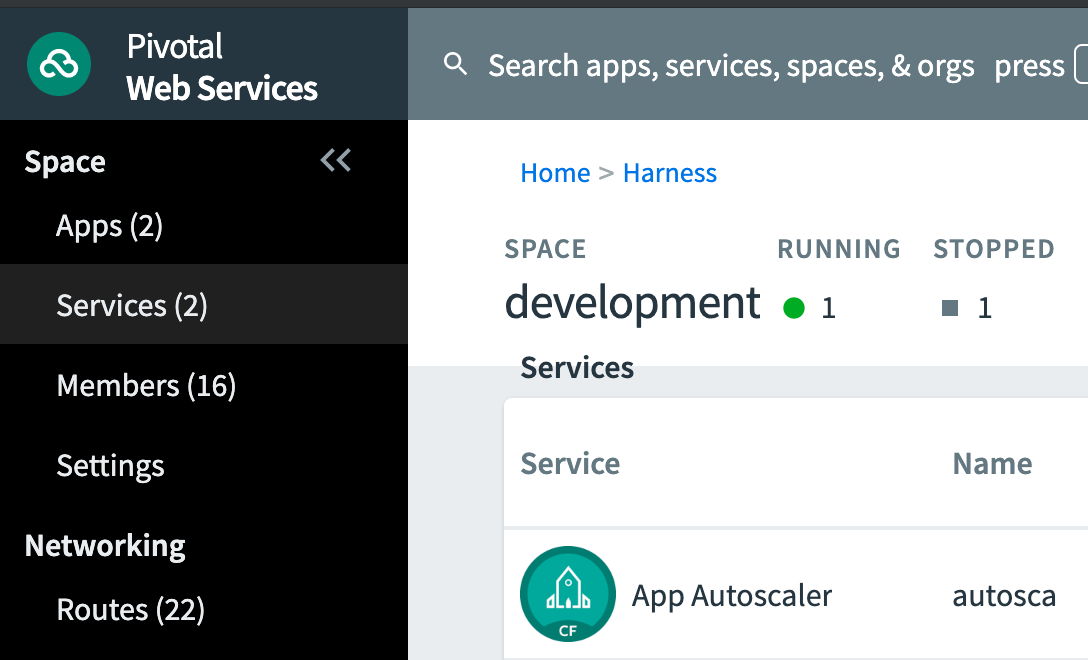
Task: Click the Space sidebar heading
Action: point(65,162)
